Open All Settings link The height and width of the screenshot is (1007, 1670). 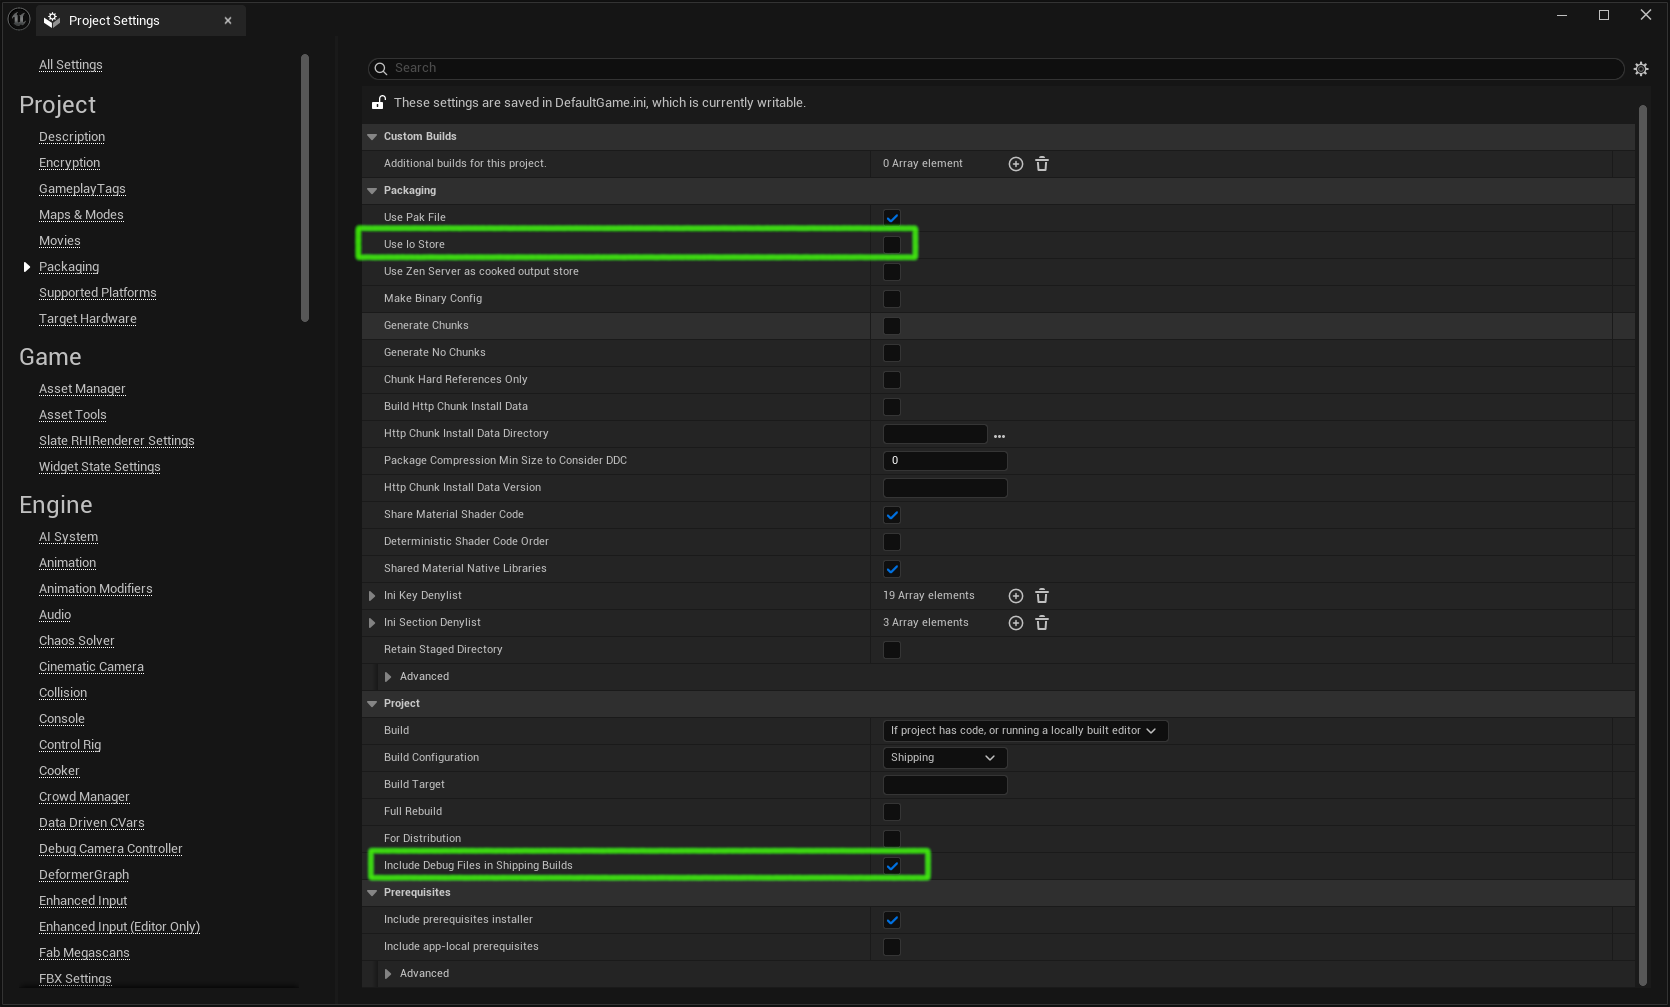tap(71, 65)
